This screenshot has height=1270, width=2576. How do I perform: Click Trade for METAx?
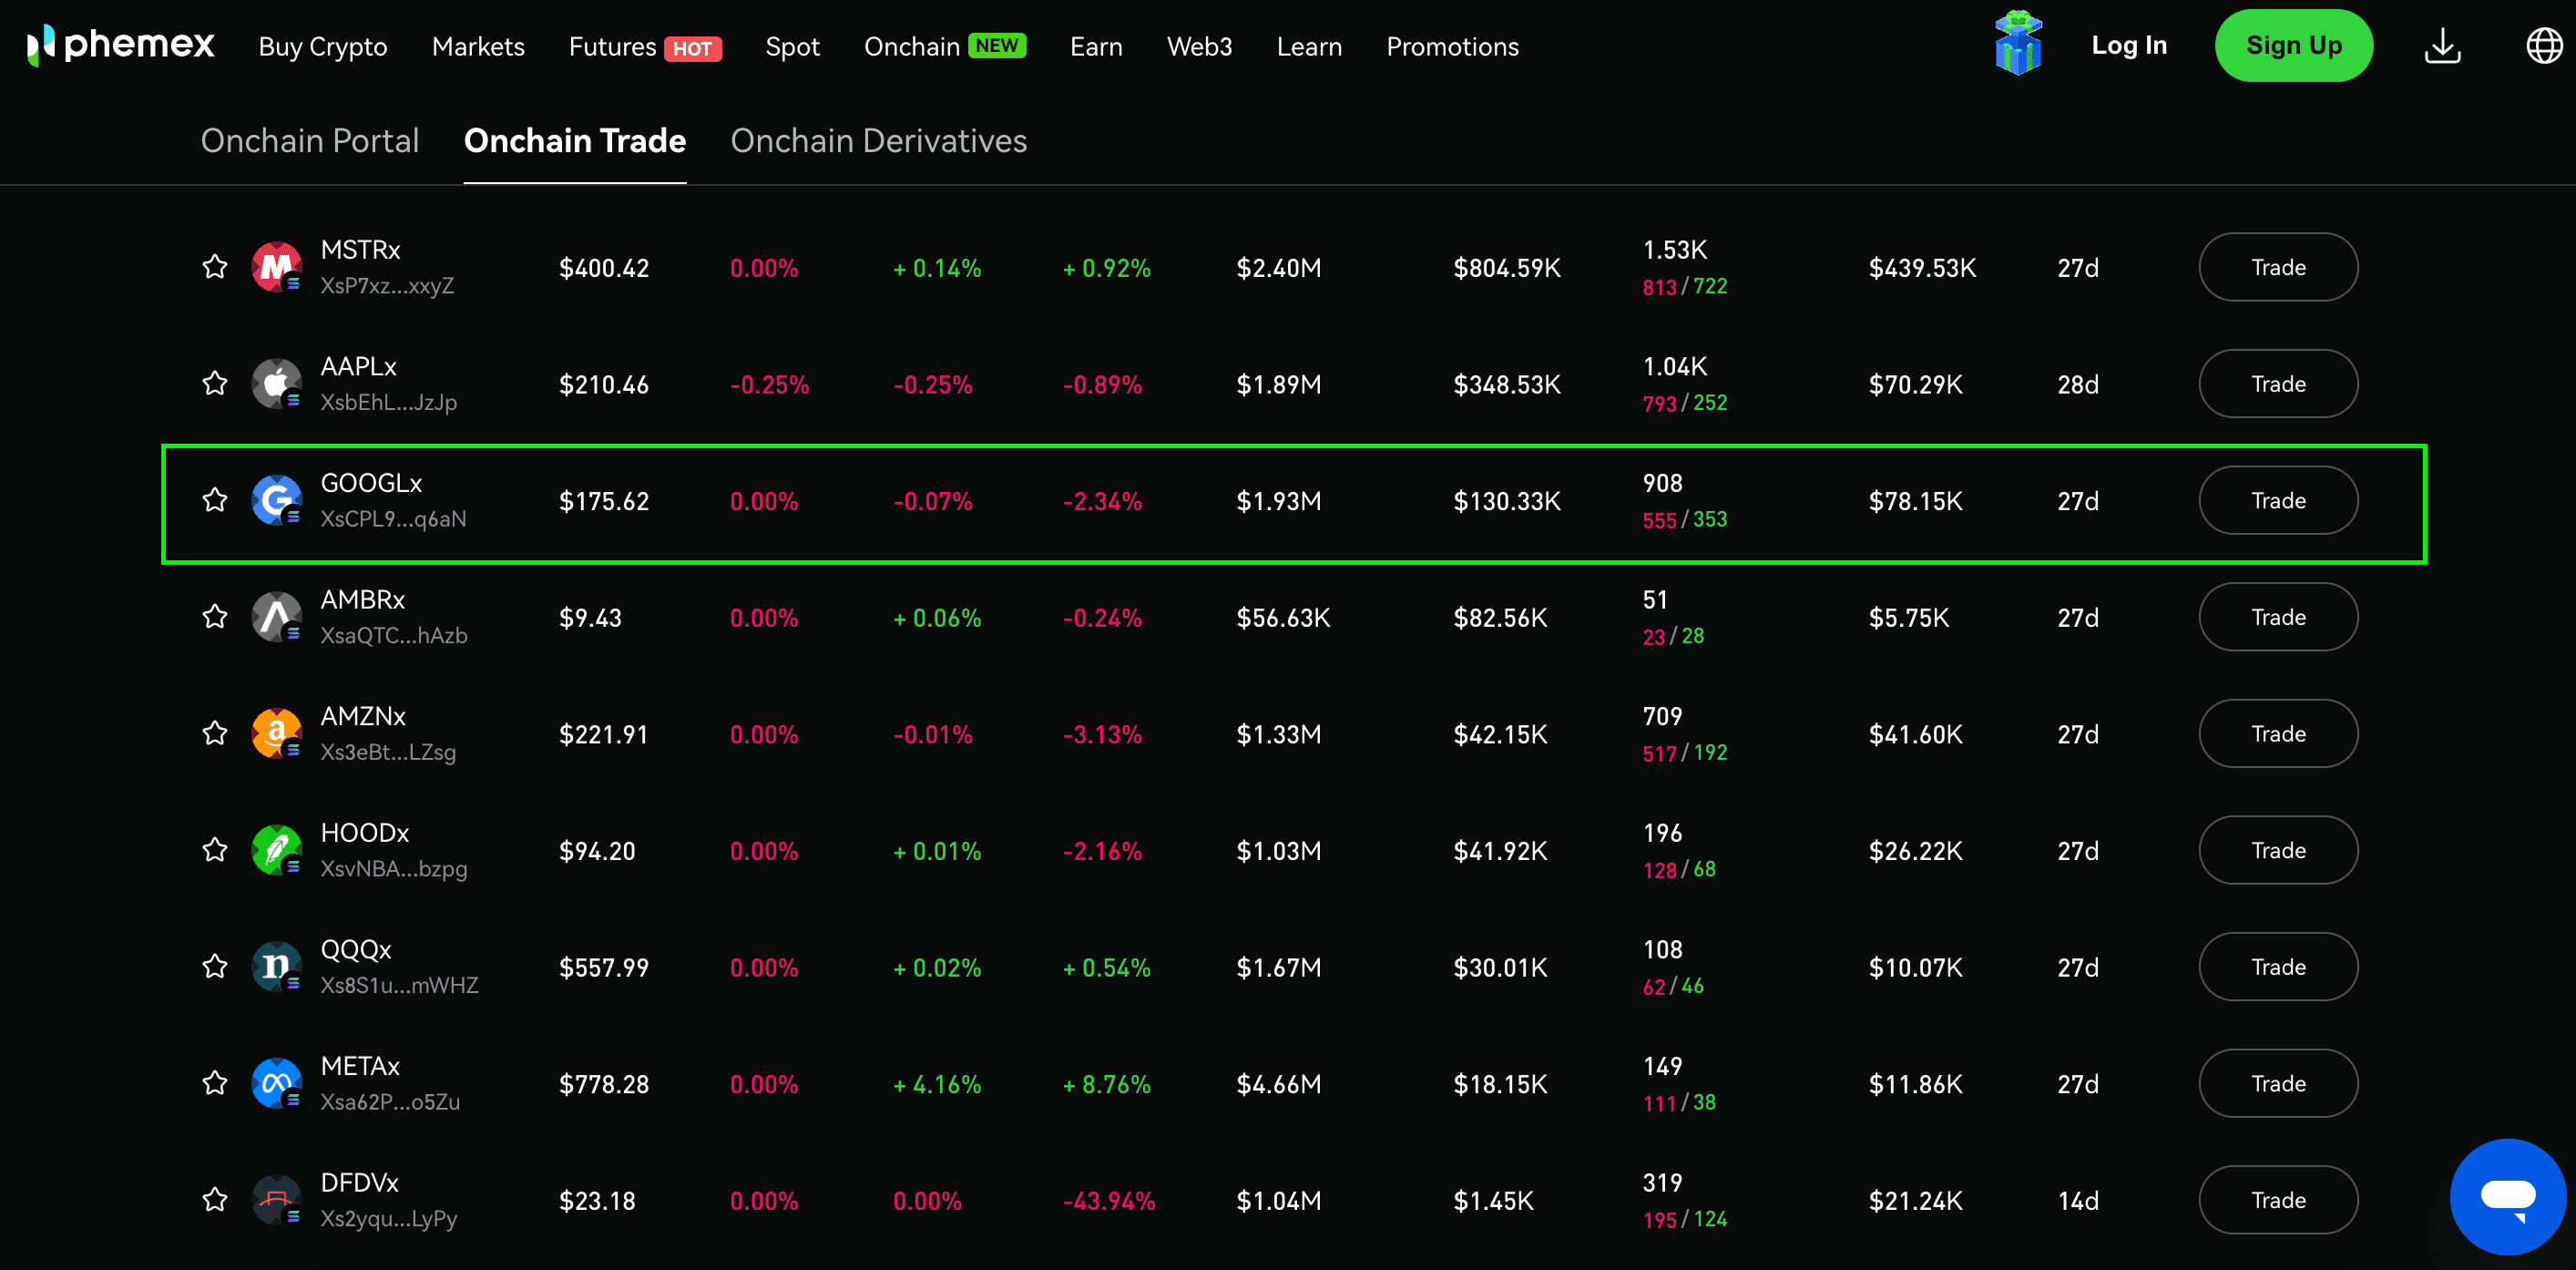(2278, 1084)
